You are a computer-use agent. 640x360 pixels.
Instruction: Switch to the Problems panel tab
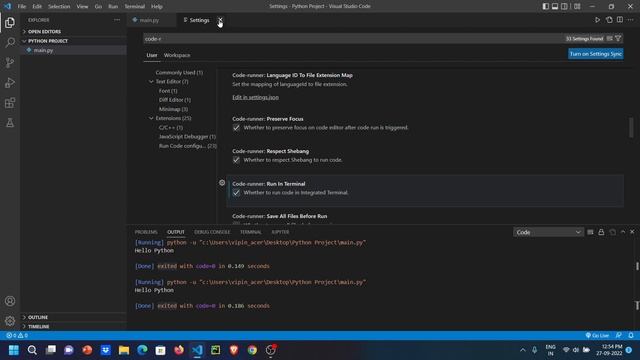146,232
